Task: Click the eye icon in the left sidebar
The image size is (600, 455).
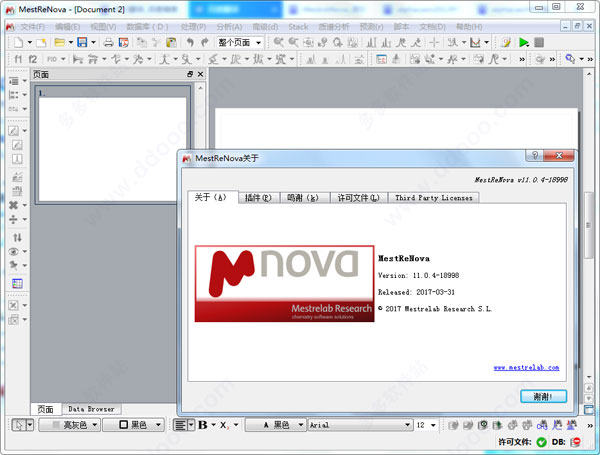Action: pos(13,252)
